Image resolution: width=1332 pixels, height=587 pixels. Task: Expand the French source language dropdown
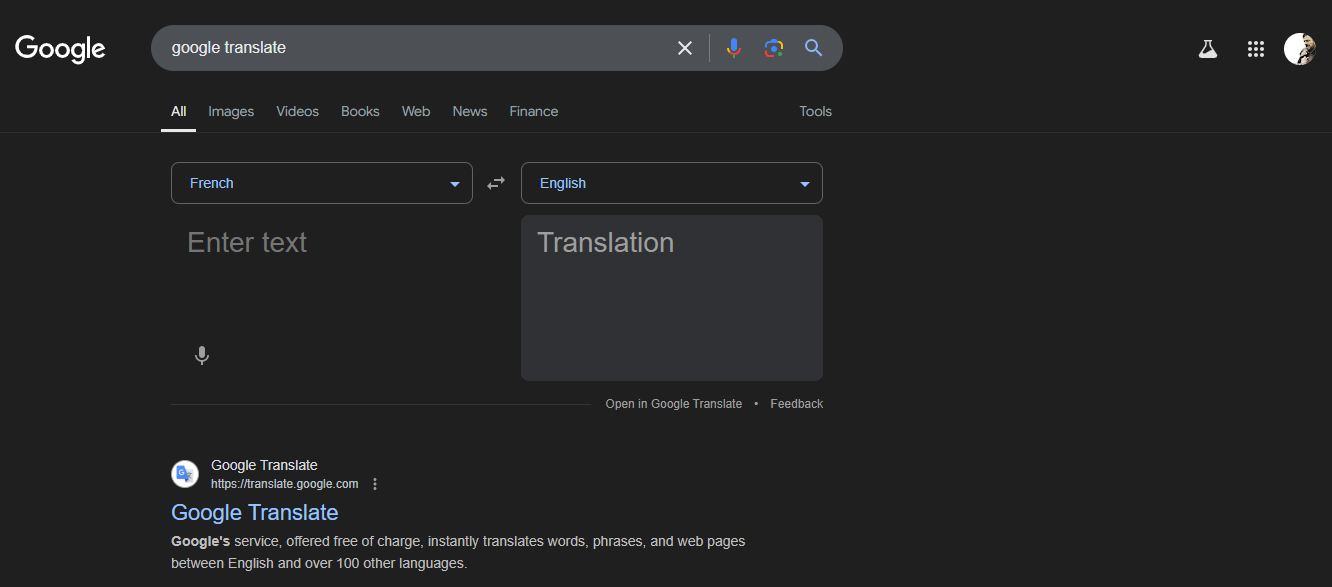[x=321, y=183]
